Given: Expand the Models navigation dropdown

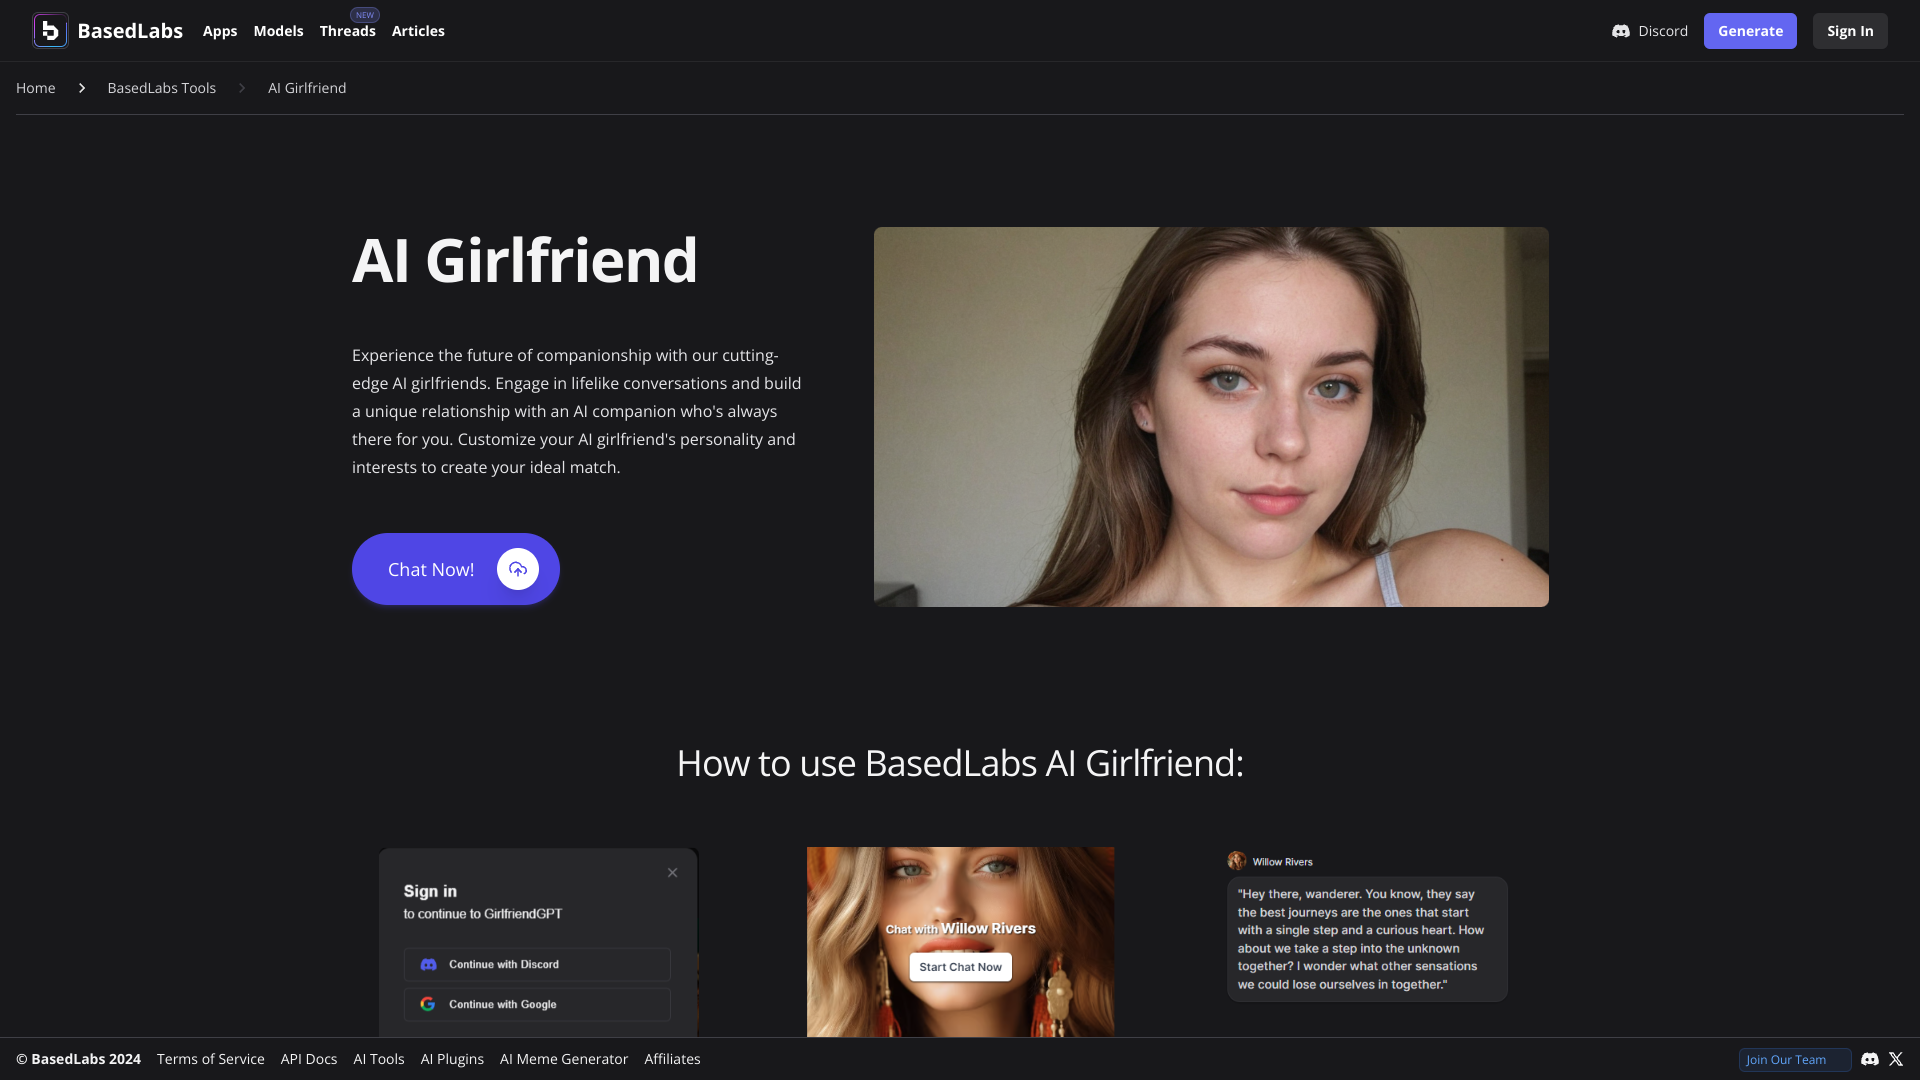Looking at the screenshot, I should (x=278, y=30).
